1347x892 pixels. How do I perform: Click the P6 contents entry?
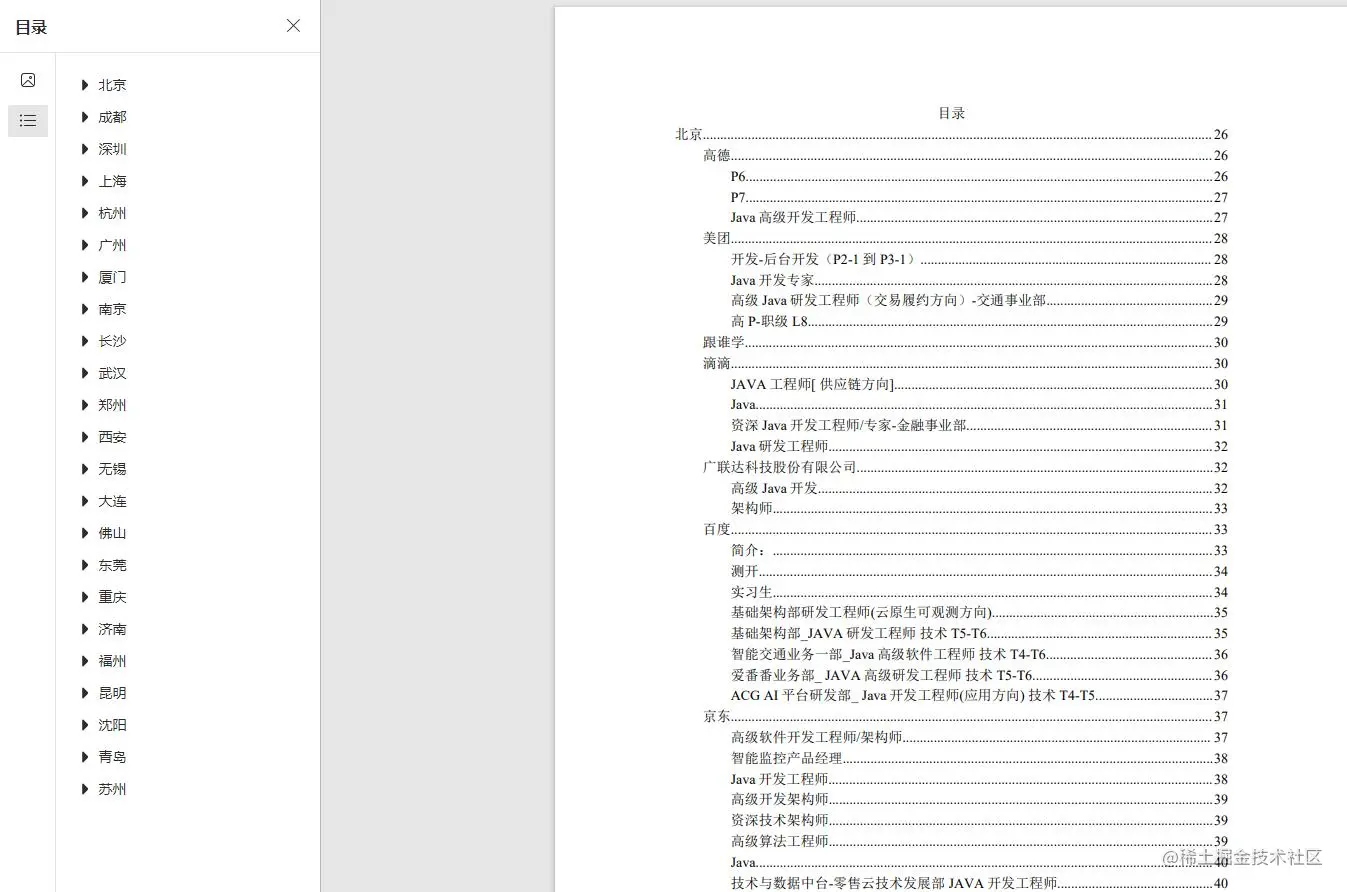[x=980, y=176]
